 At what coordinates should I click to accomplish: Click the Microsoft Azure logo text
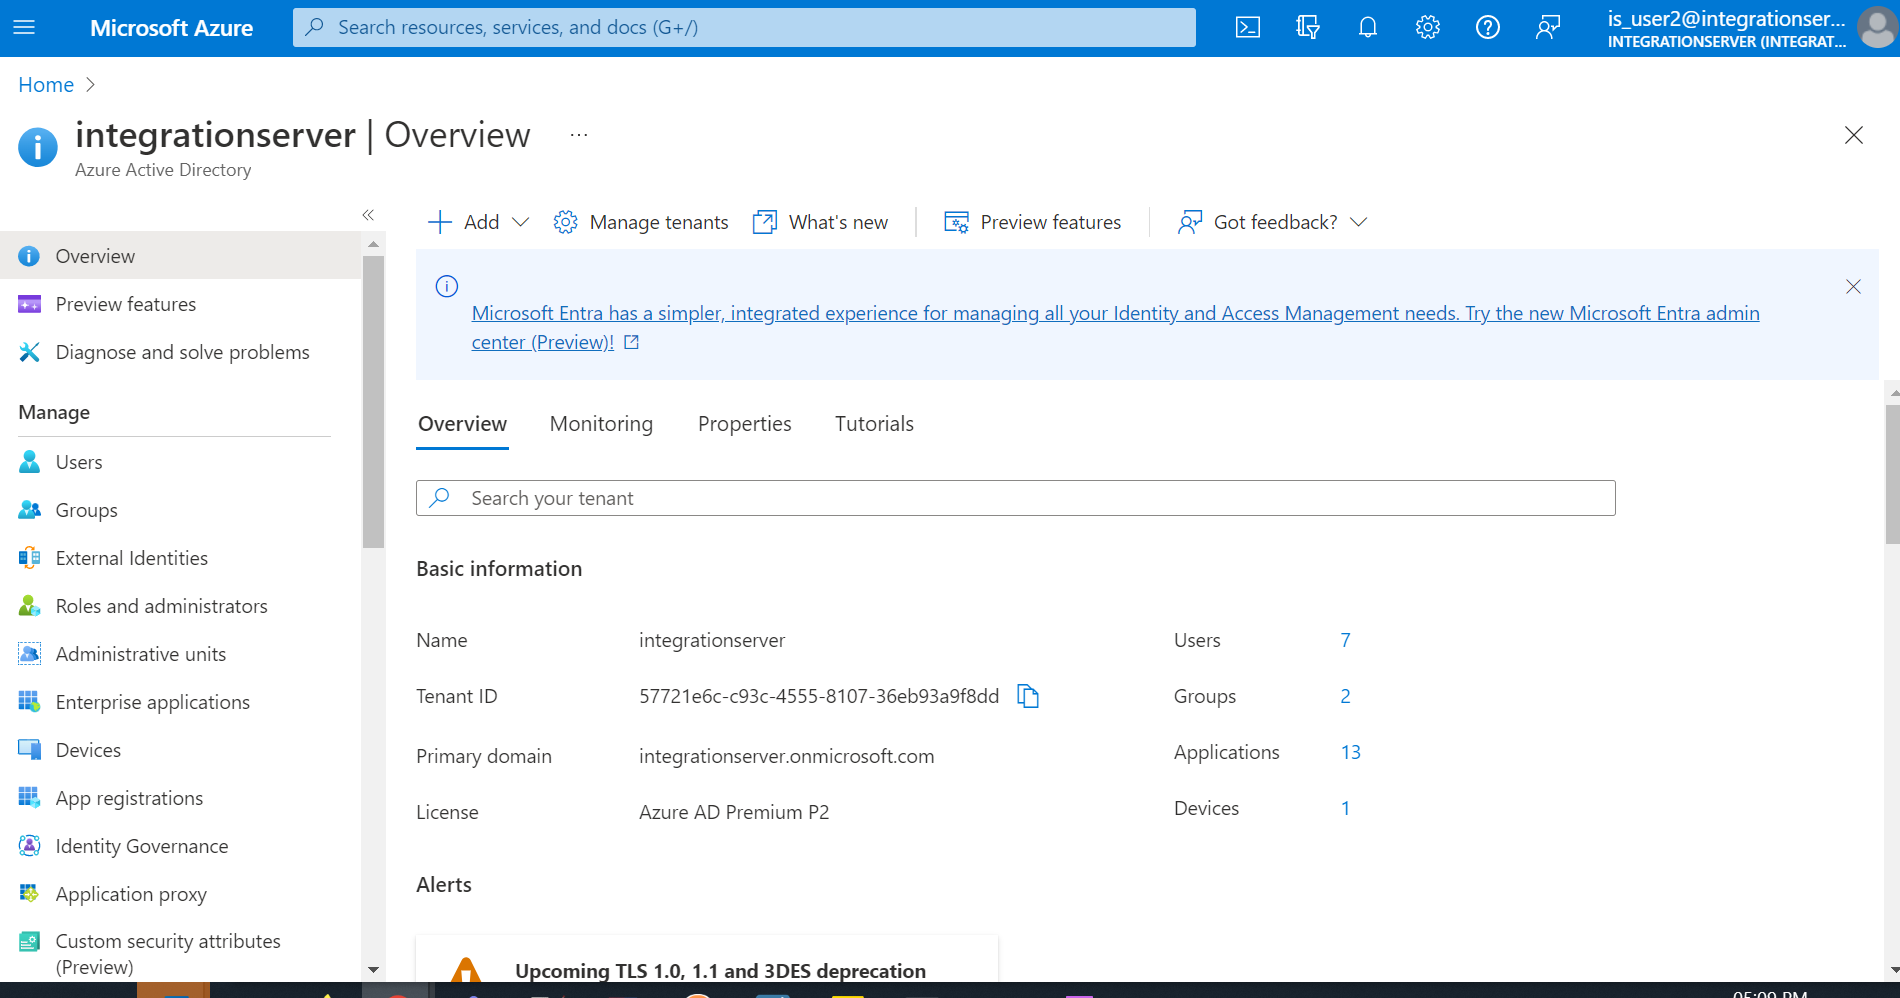(x=172, y=28)
